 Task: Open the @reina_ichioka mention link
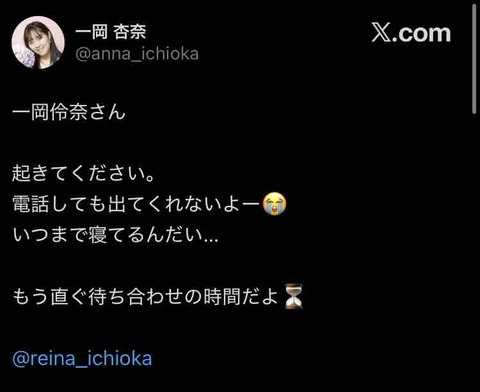82,359
